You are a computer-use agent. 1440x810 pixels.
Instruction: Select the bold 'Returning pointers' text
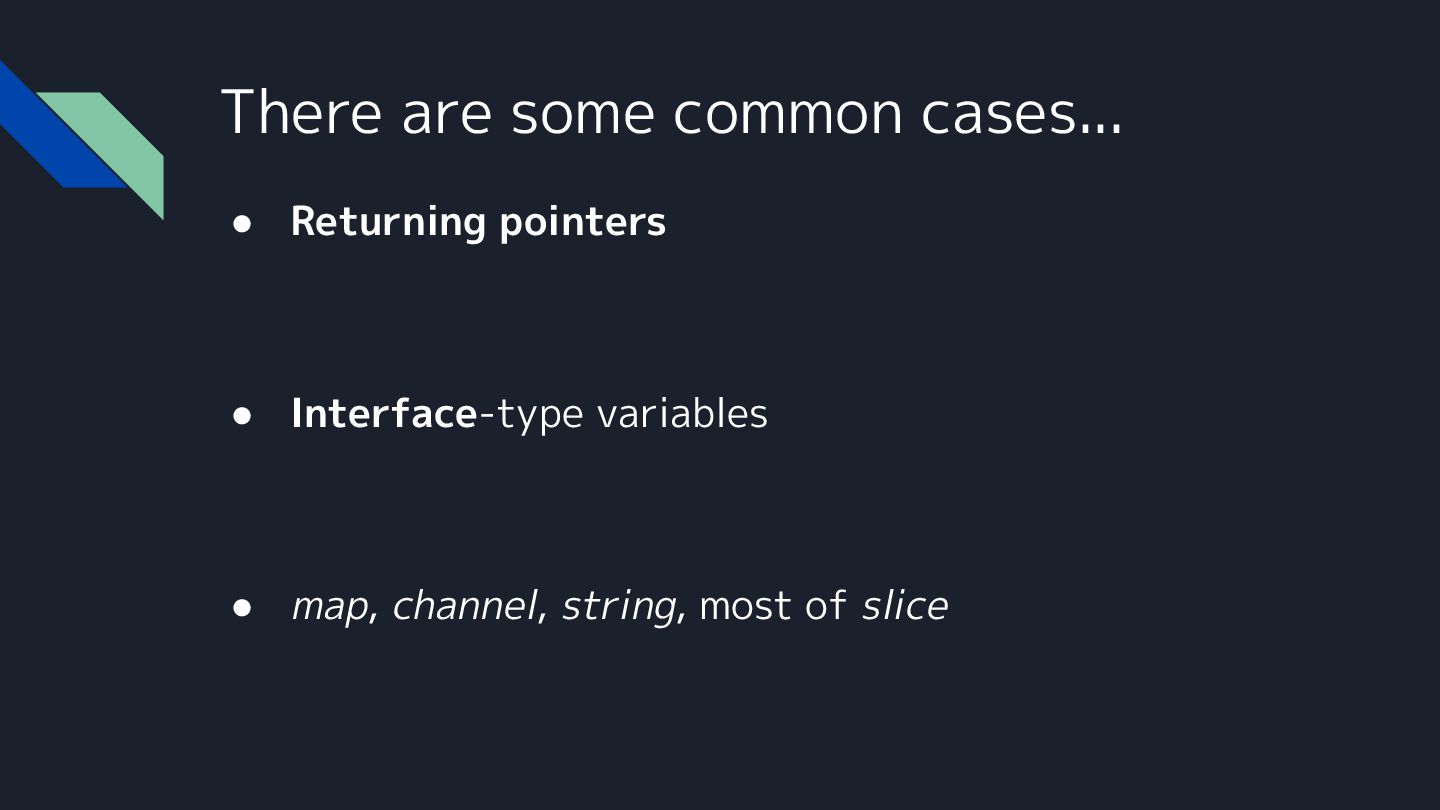tap(477, 222)
